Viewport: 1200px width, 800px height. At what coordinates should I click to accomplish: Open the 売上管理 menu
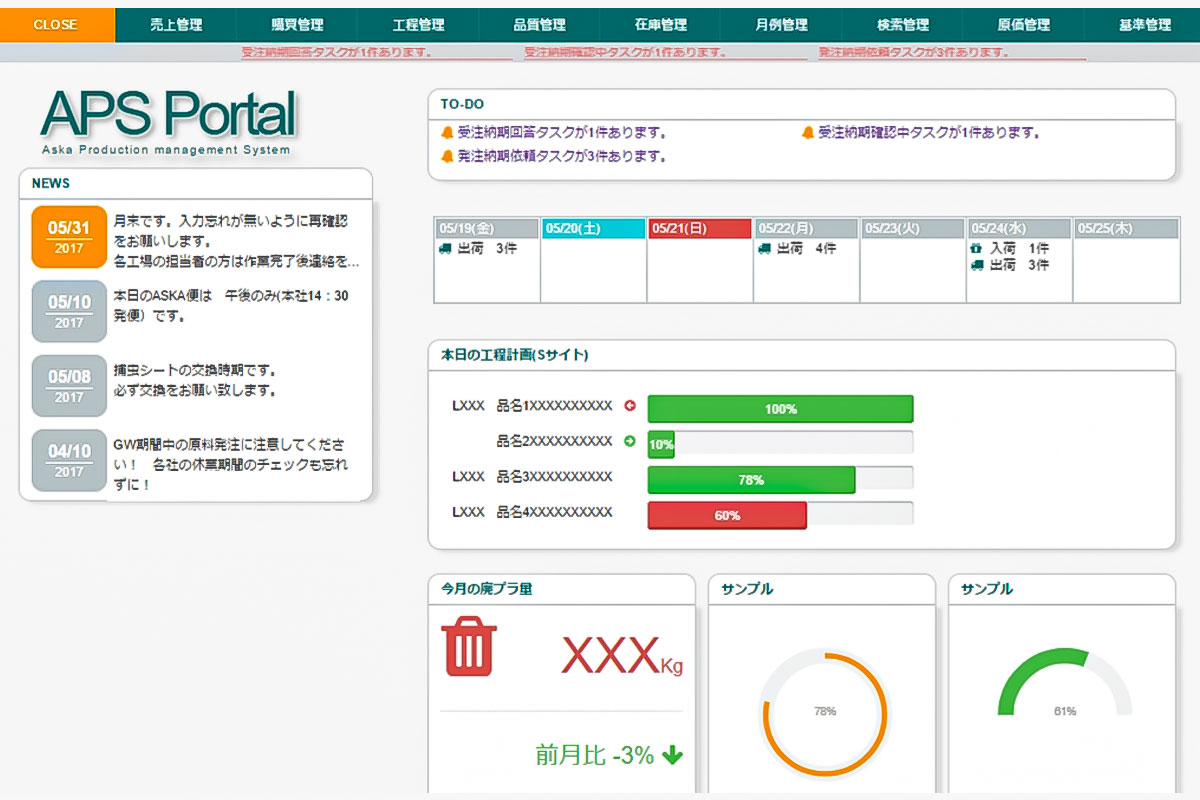[x=178, y=25]
